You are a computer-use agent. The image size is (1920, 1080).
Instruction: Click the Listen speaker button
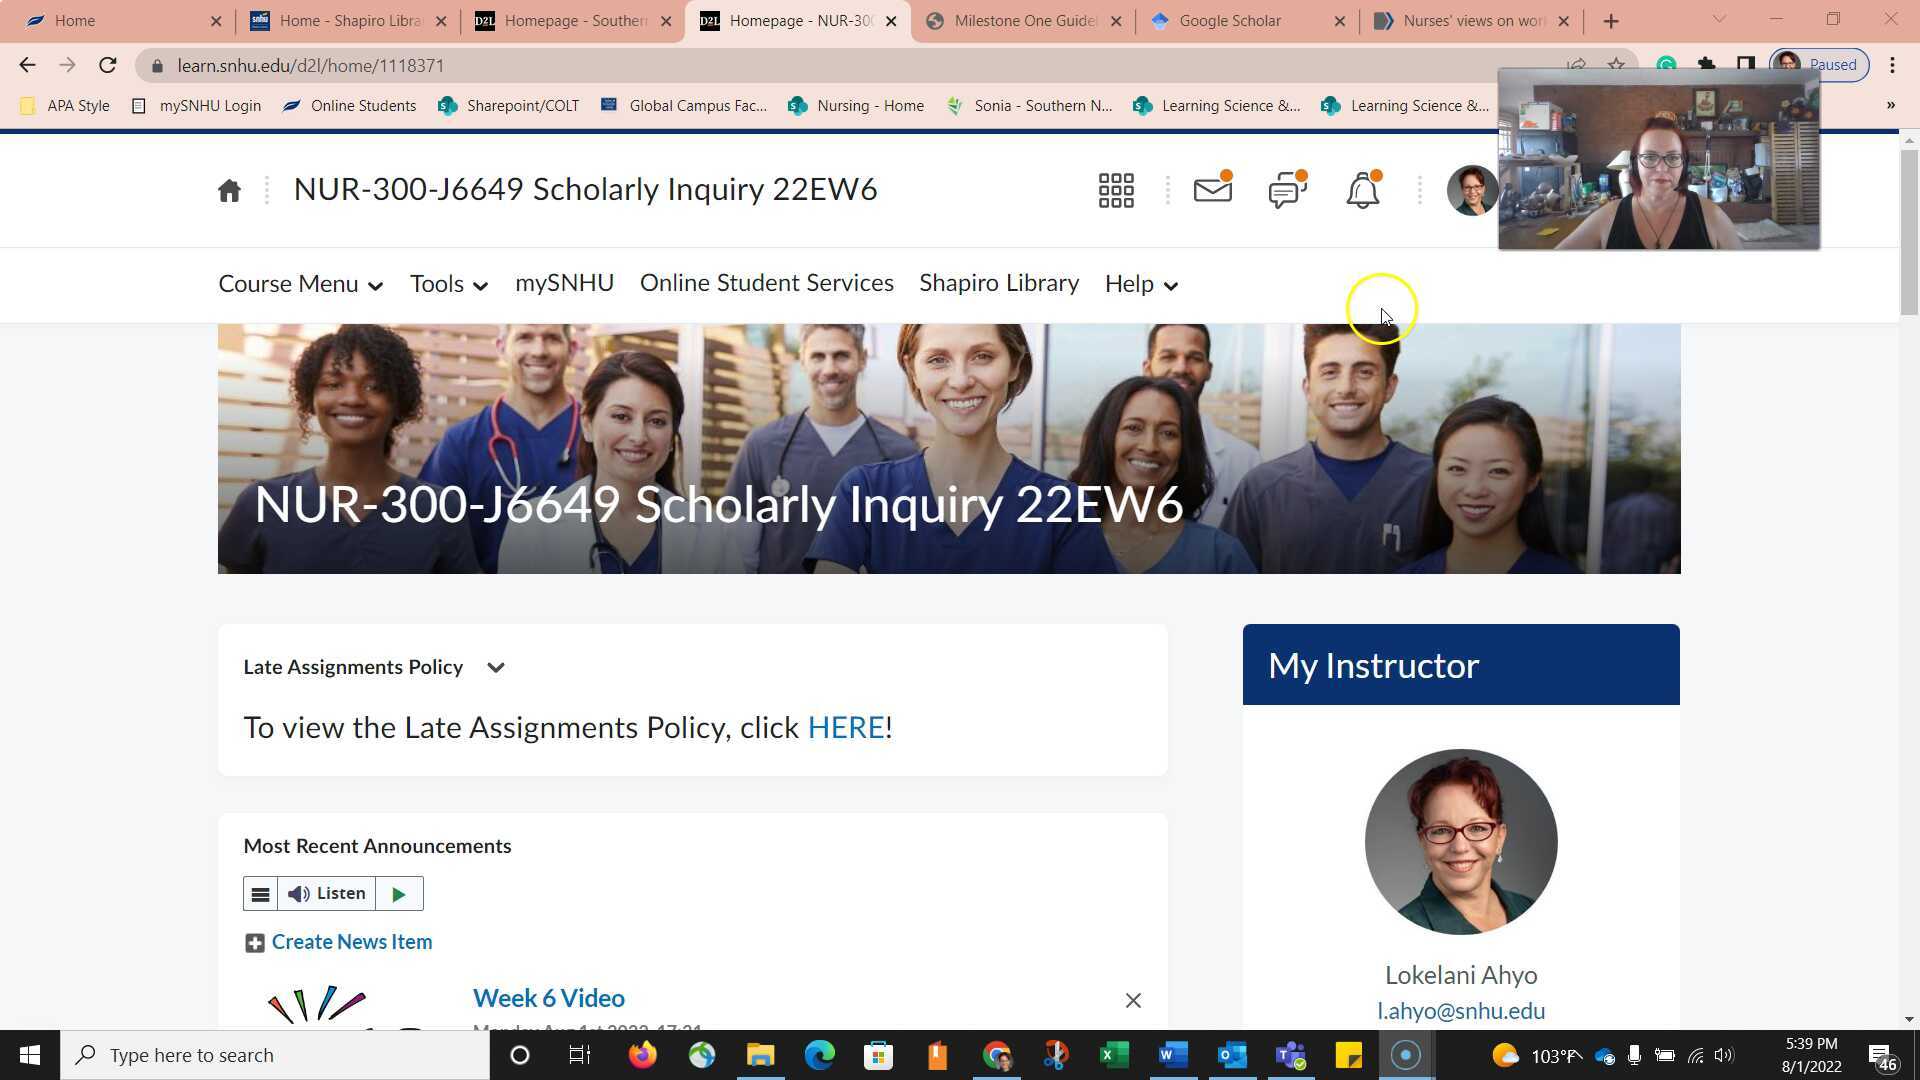(x=327, y=894)
